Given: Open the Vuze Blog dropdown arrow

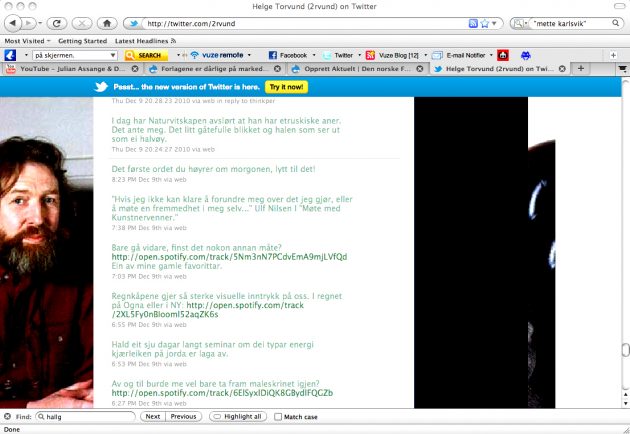Looking at the screenshot, I should click(425, 55).
